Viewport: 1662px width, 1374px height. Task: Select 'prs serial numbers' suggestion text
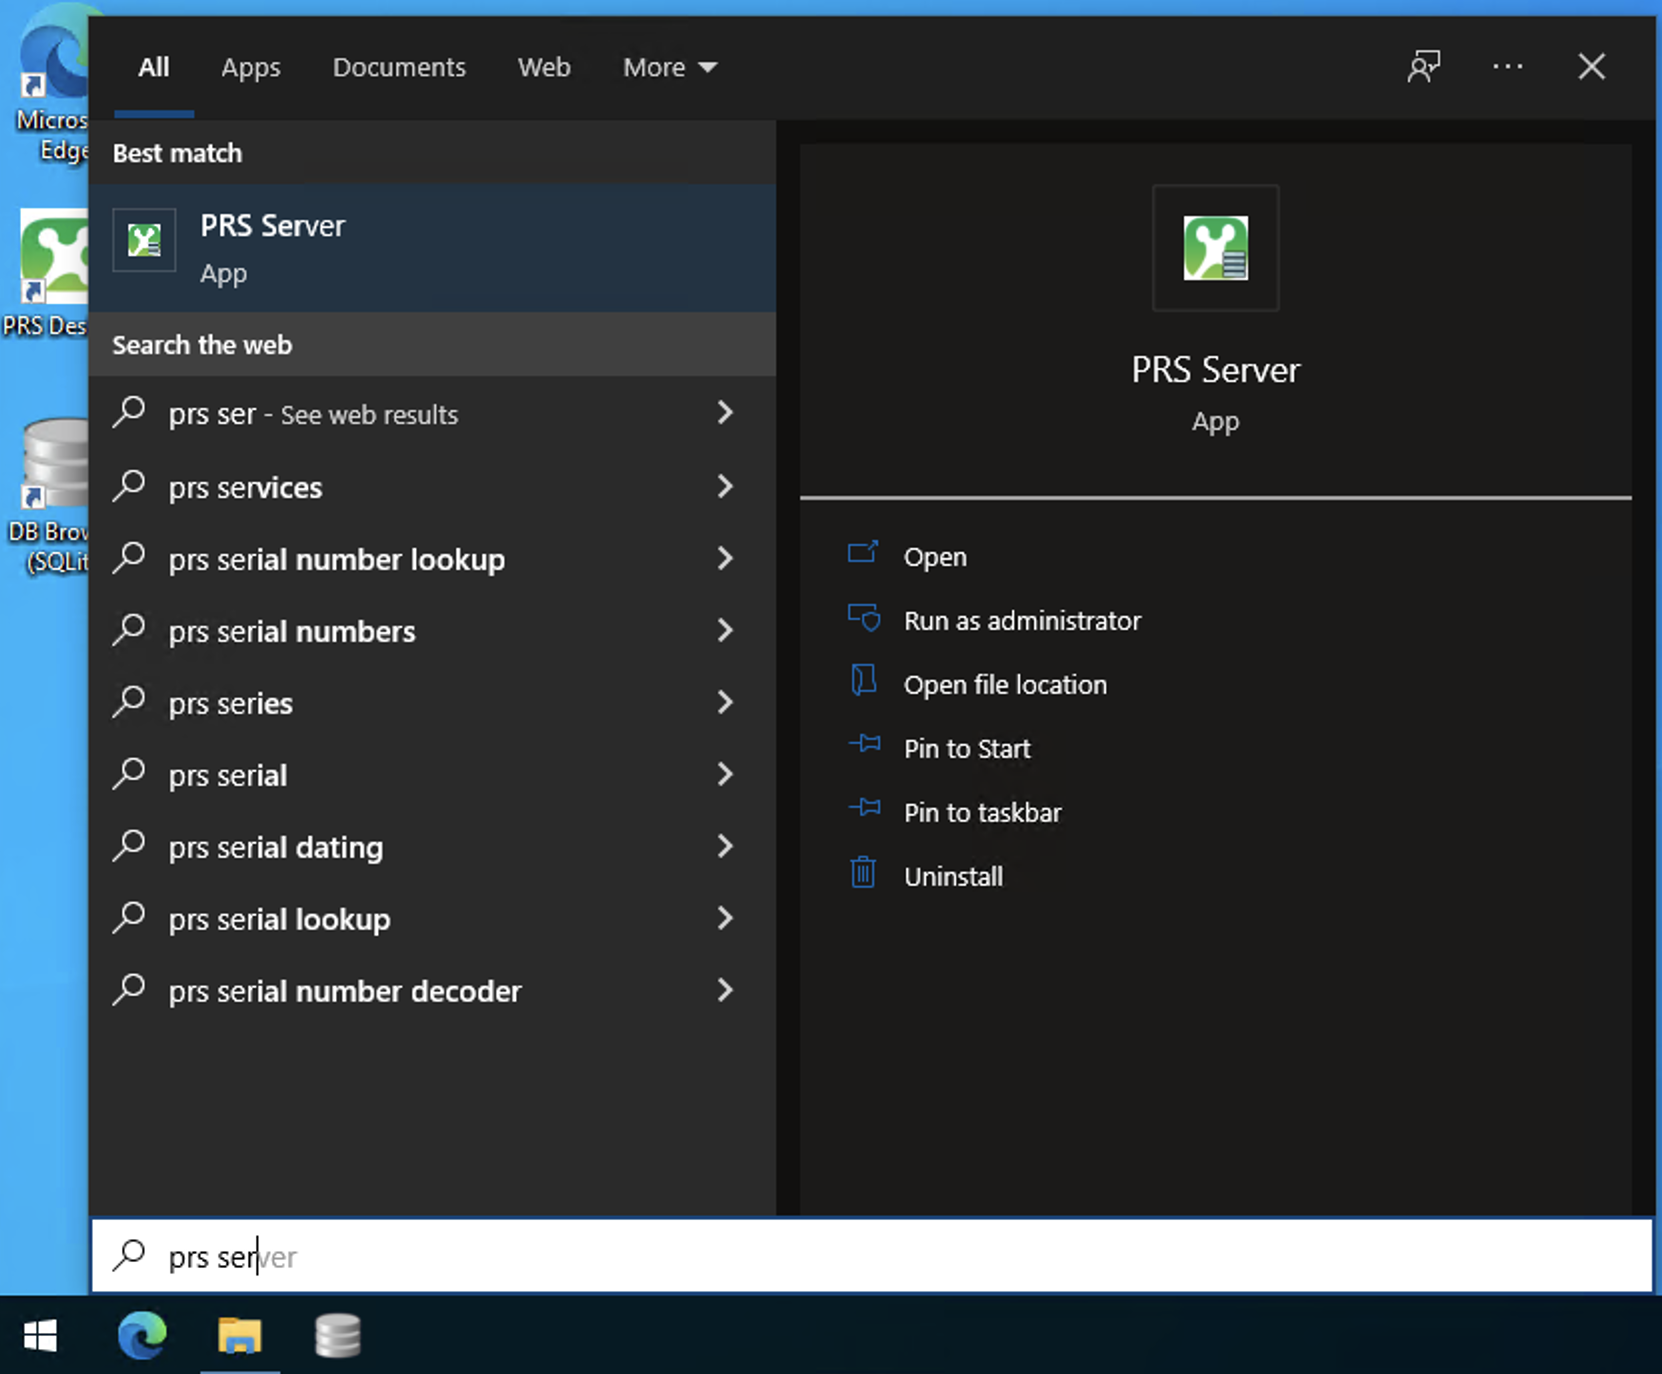click(x=292, y=631)
